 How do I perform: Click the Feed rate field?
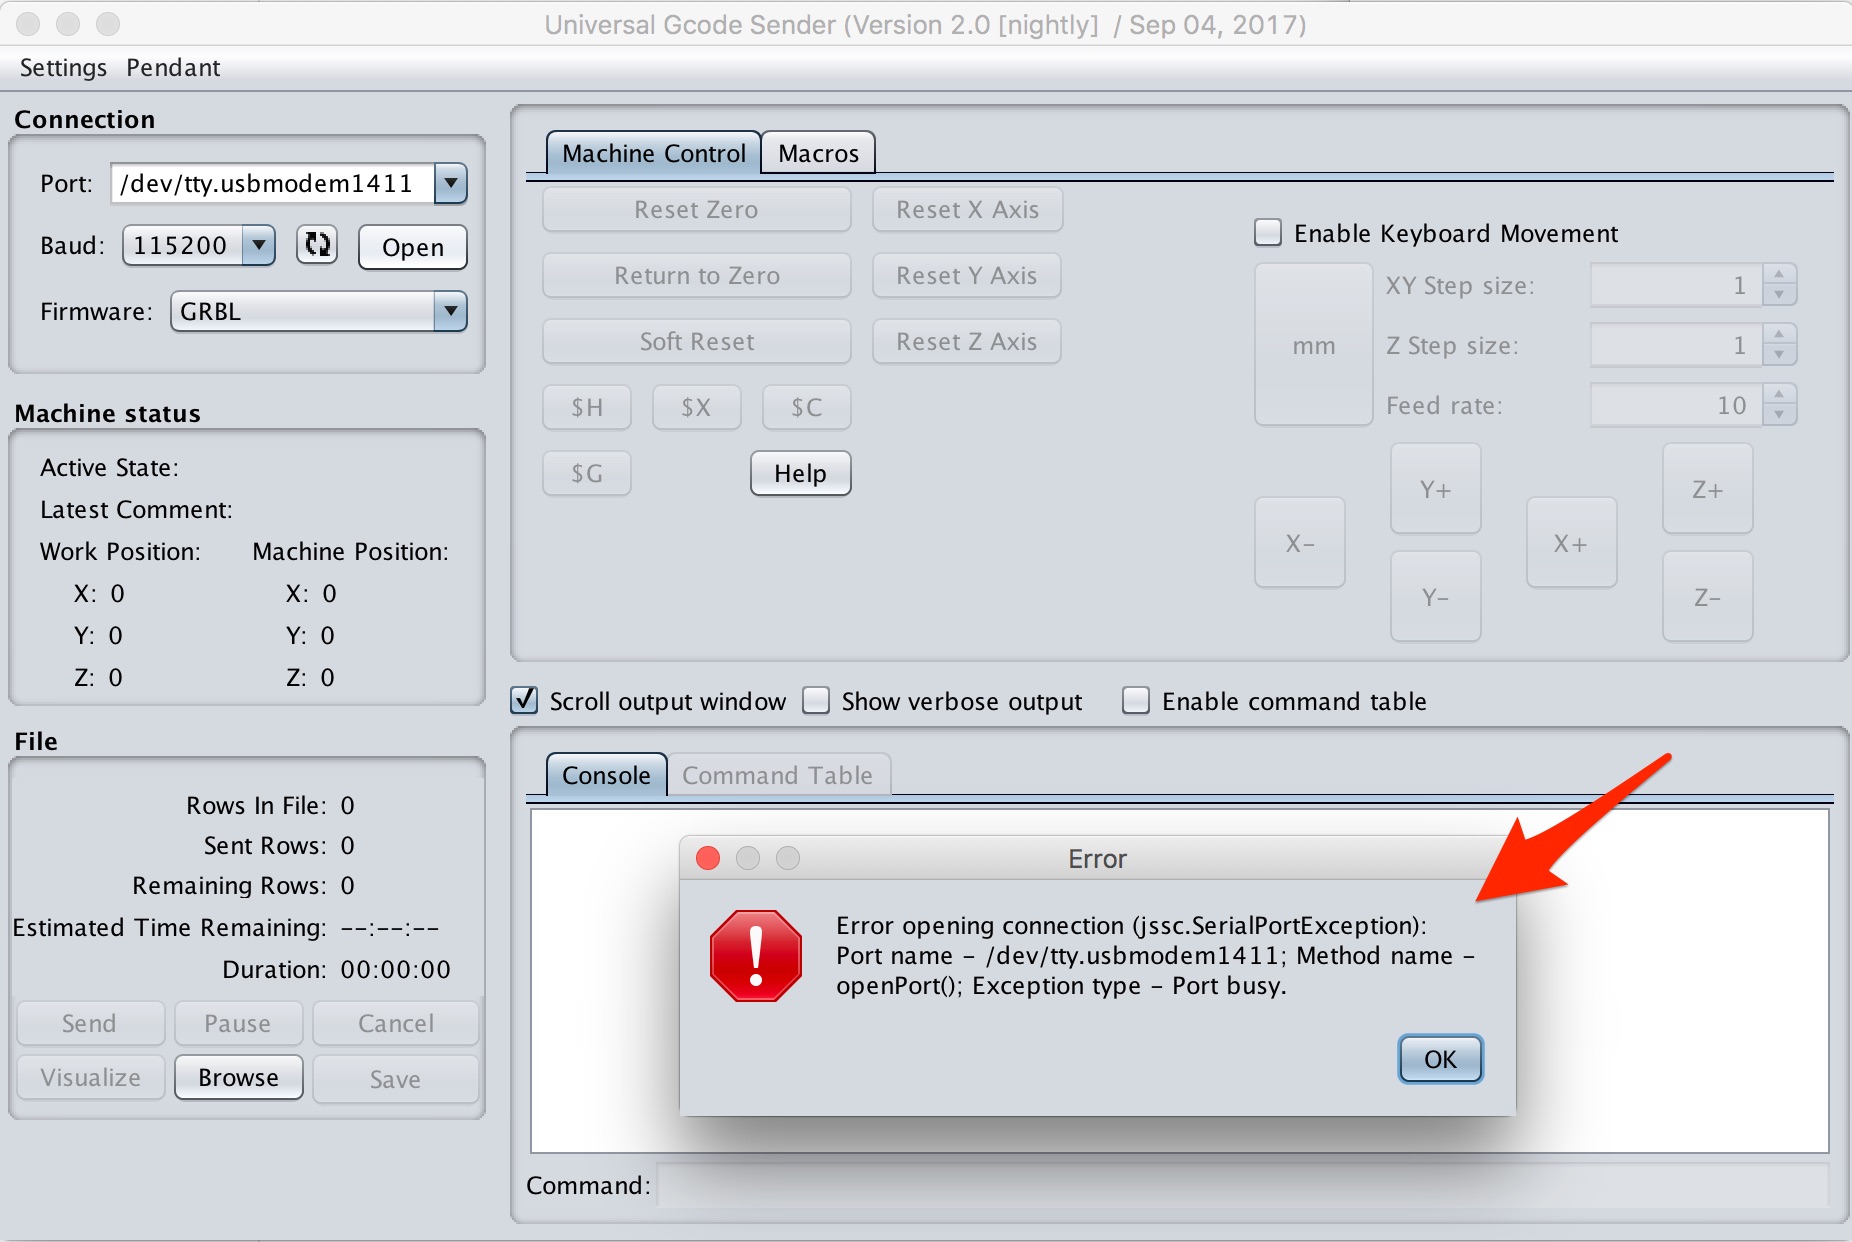coord(1677,405)
